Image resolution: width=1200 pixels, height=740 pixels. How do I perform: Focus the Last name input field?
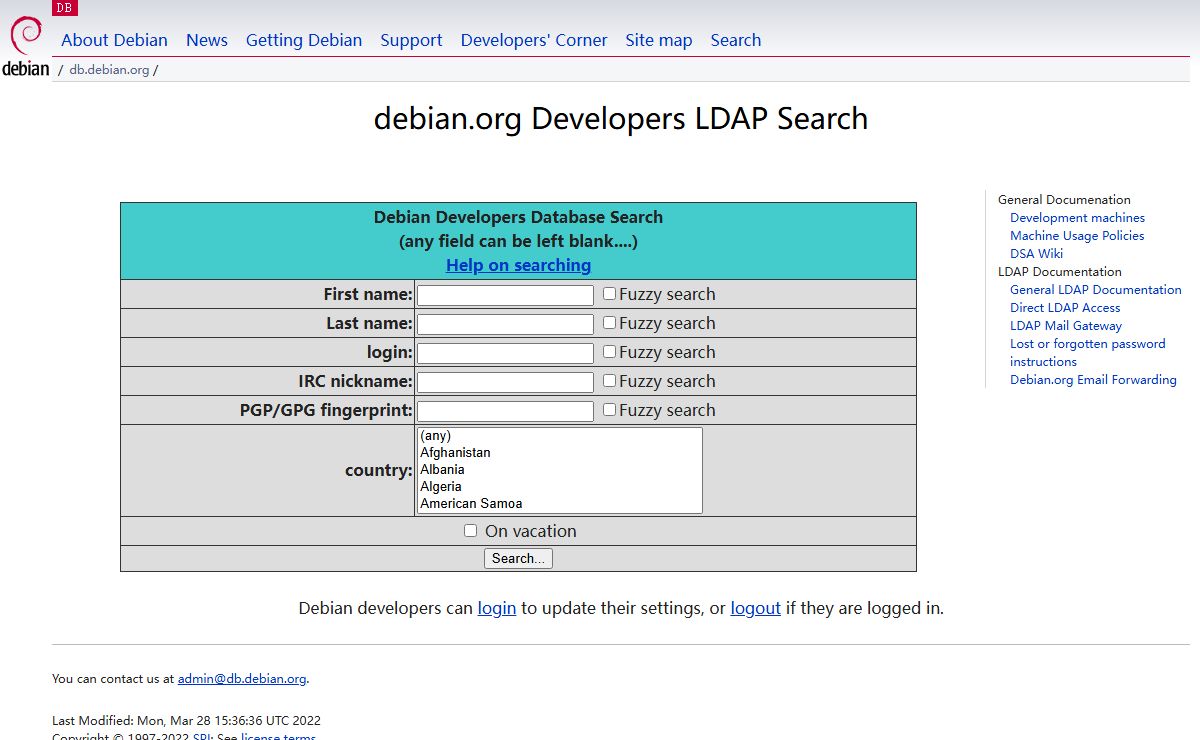click(x=505, y=324)
